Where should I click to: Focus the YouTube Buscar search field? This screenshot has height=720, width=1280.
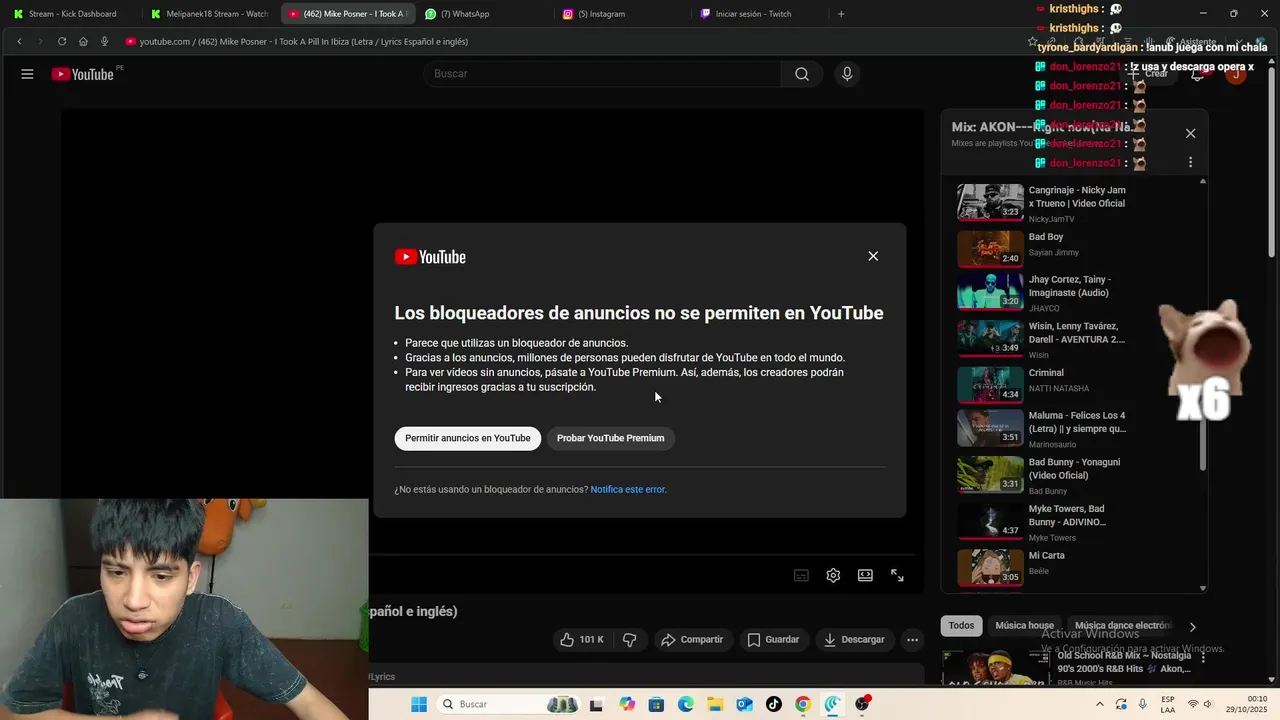(604, 74)
